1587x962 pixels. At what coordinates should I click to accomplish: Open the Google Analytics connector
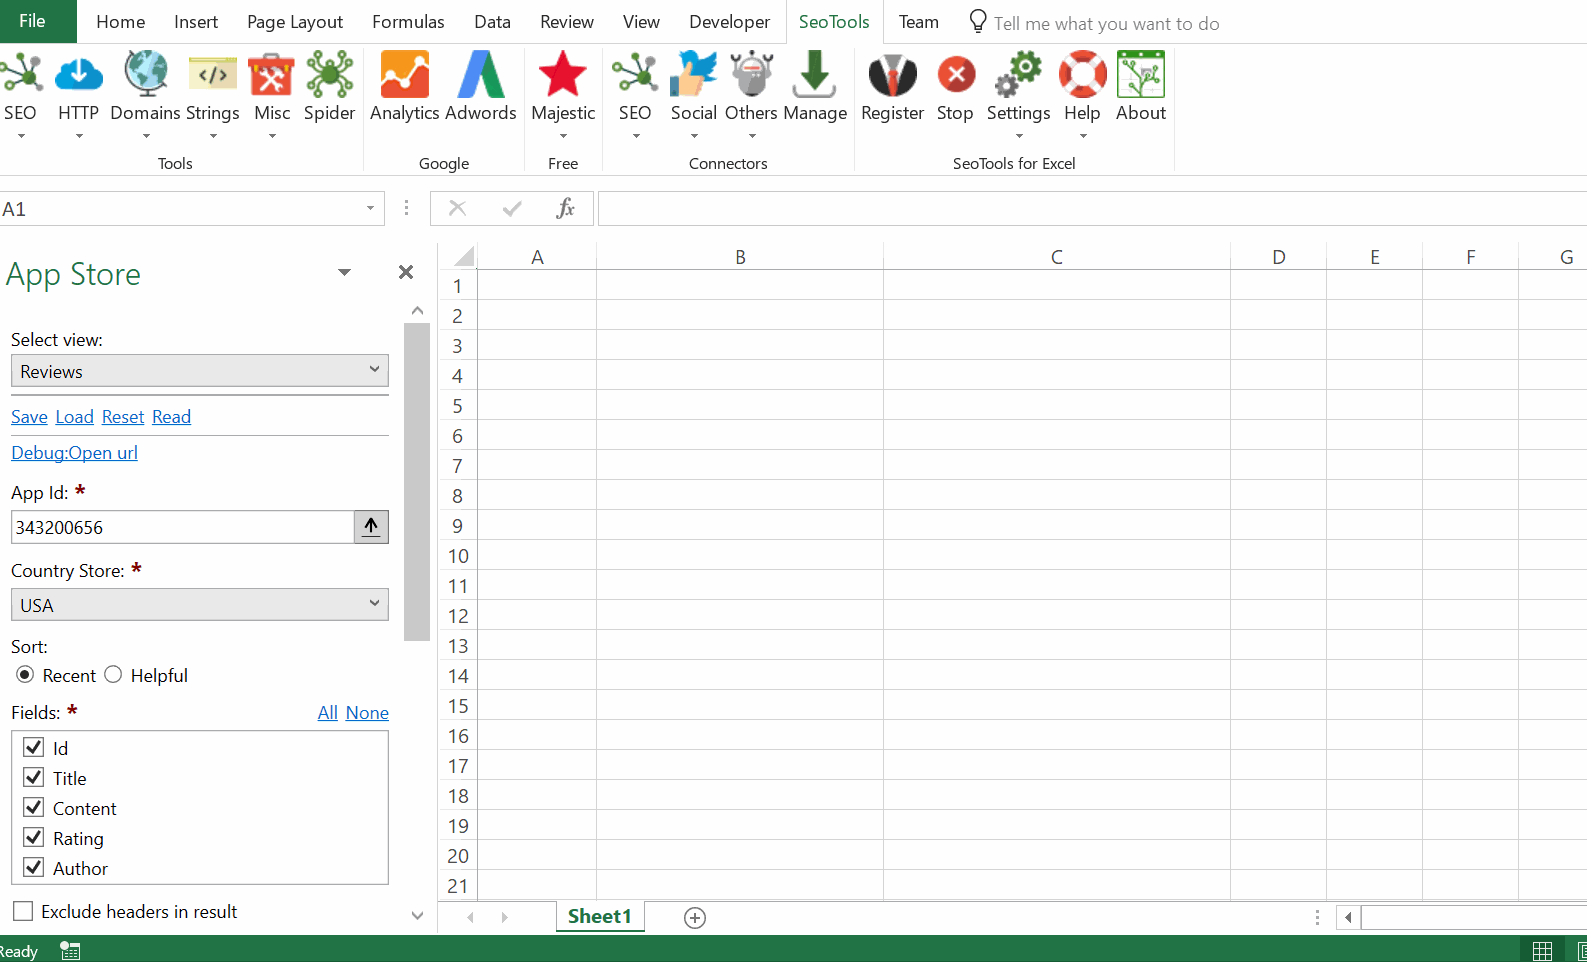[x=405, y=75]
